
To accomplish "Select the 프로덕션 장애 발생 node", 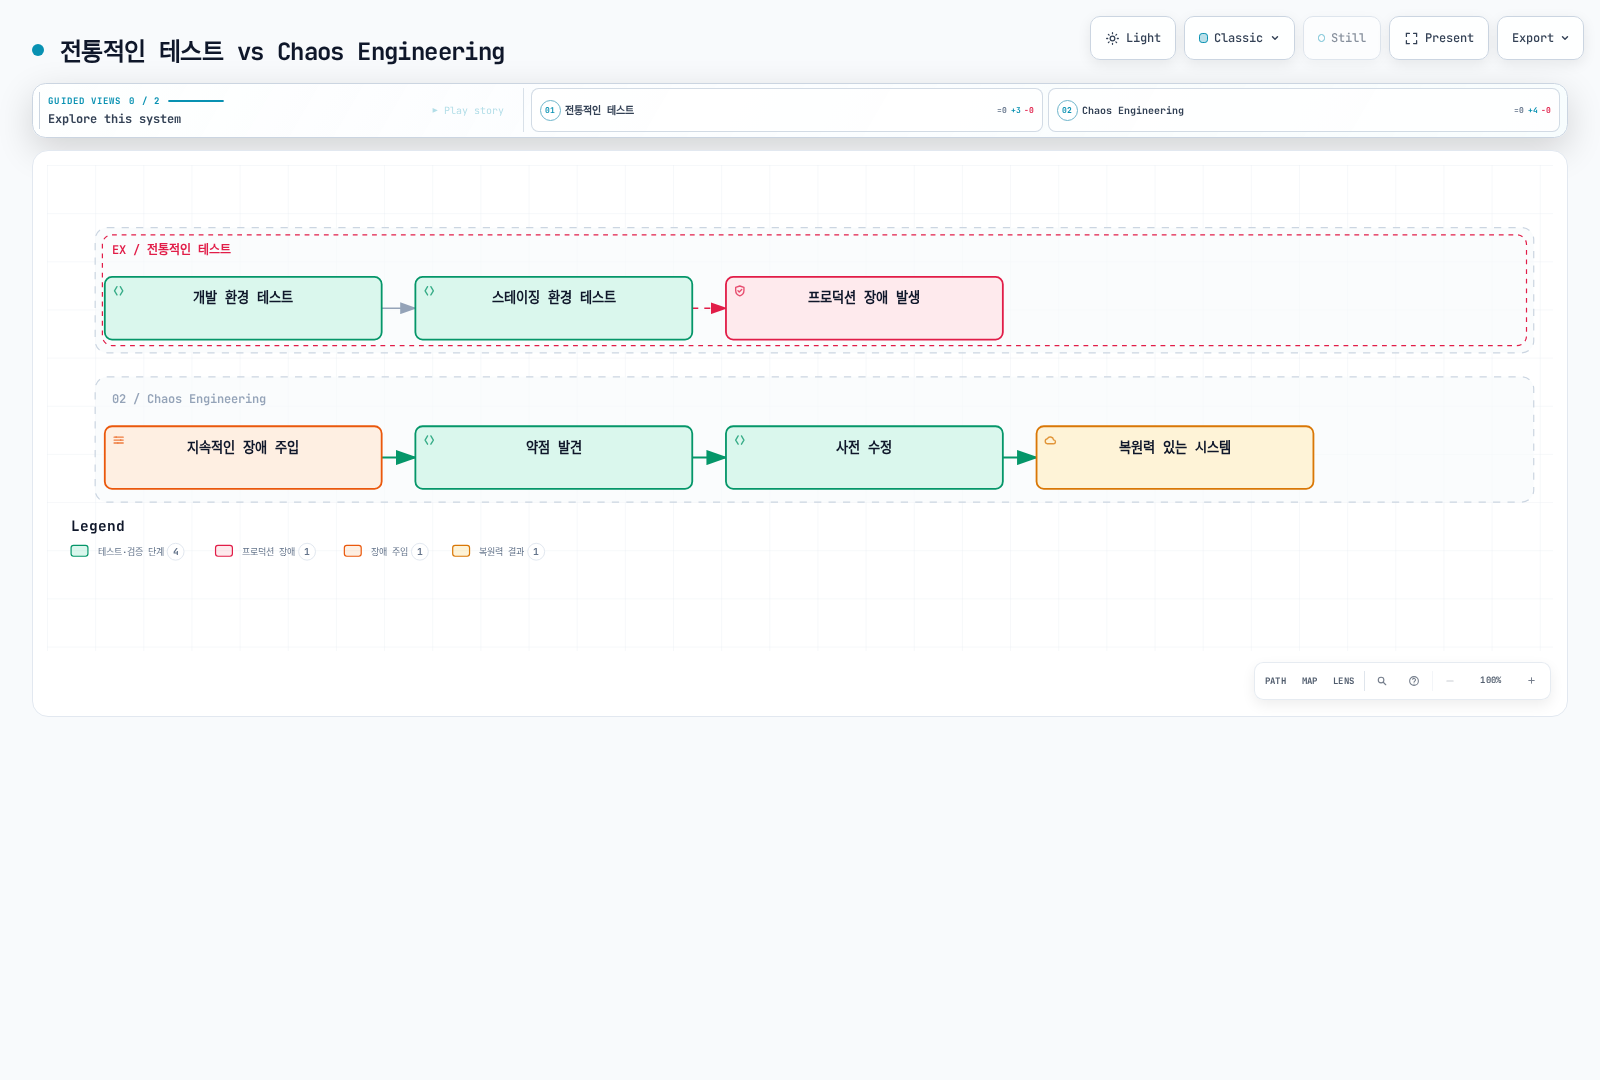I will [x=864, y=308].
